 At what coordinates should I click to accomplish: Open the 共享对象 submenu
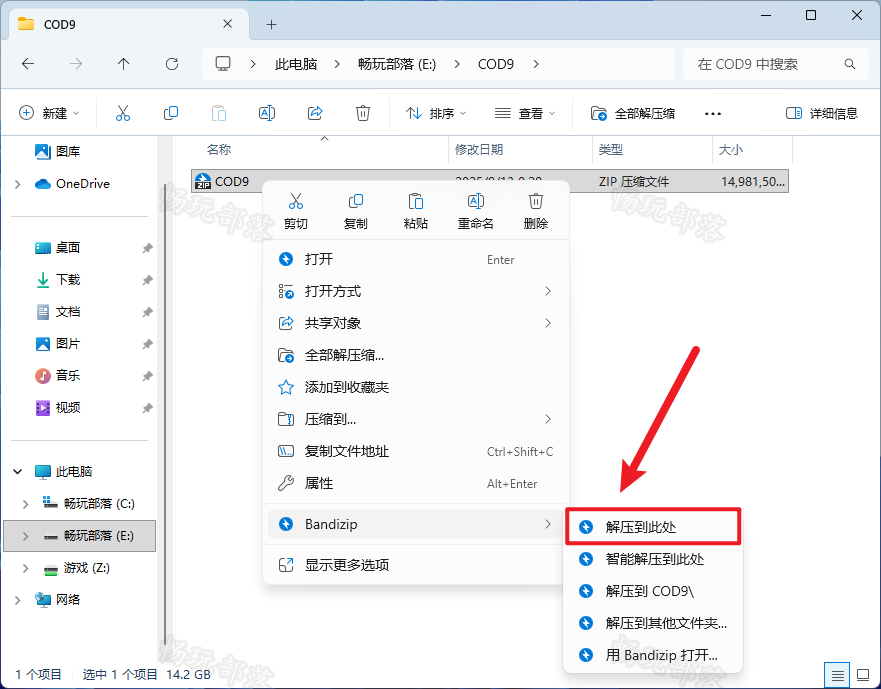point(416,323)
